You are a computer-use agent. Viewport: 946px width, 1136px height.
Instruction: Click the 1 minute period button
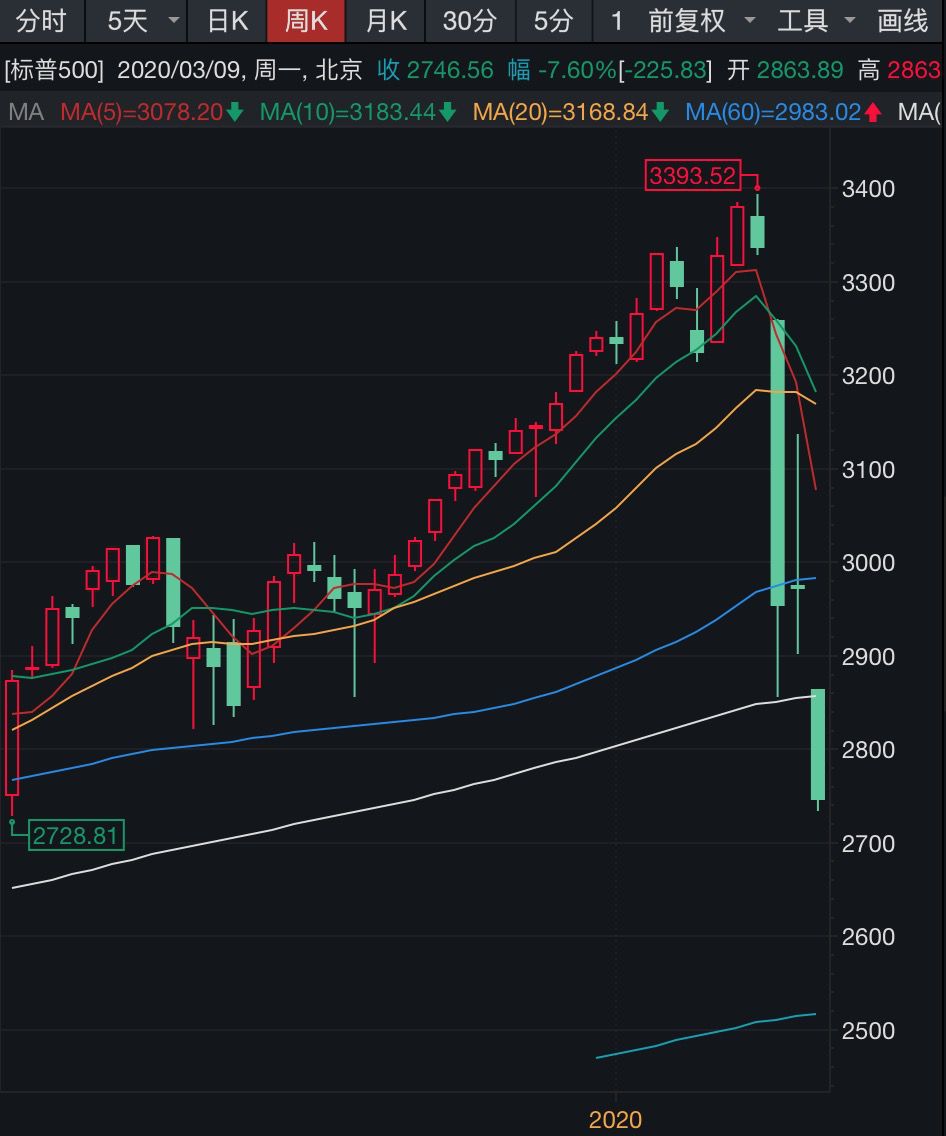pyautogui.click(x=617, y=21)
